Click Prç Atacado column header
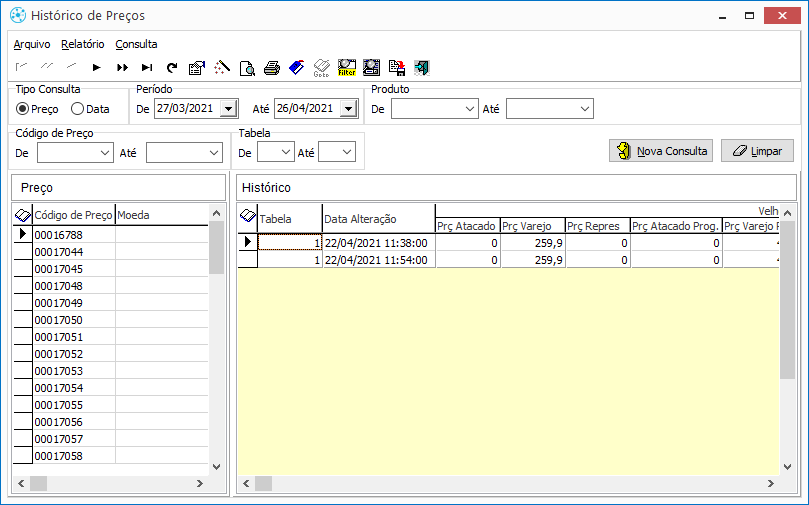 click(x=467, y=226)
